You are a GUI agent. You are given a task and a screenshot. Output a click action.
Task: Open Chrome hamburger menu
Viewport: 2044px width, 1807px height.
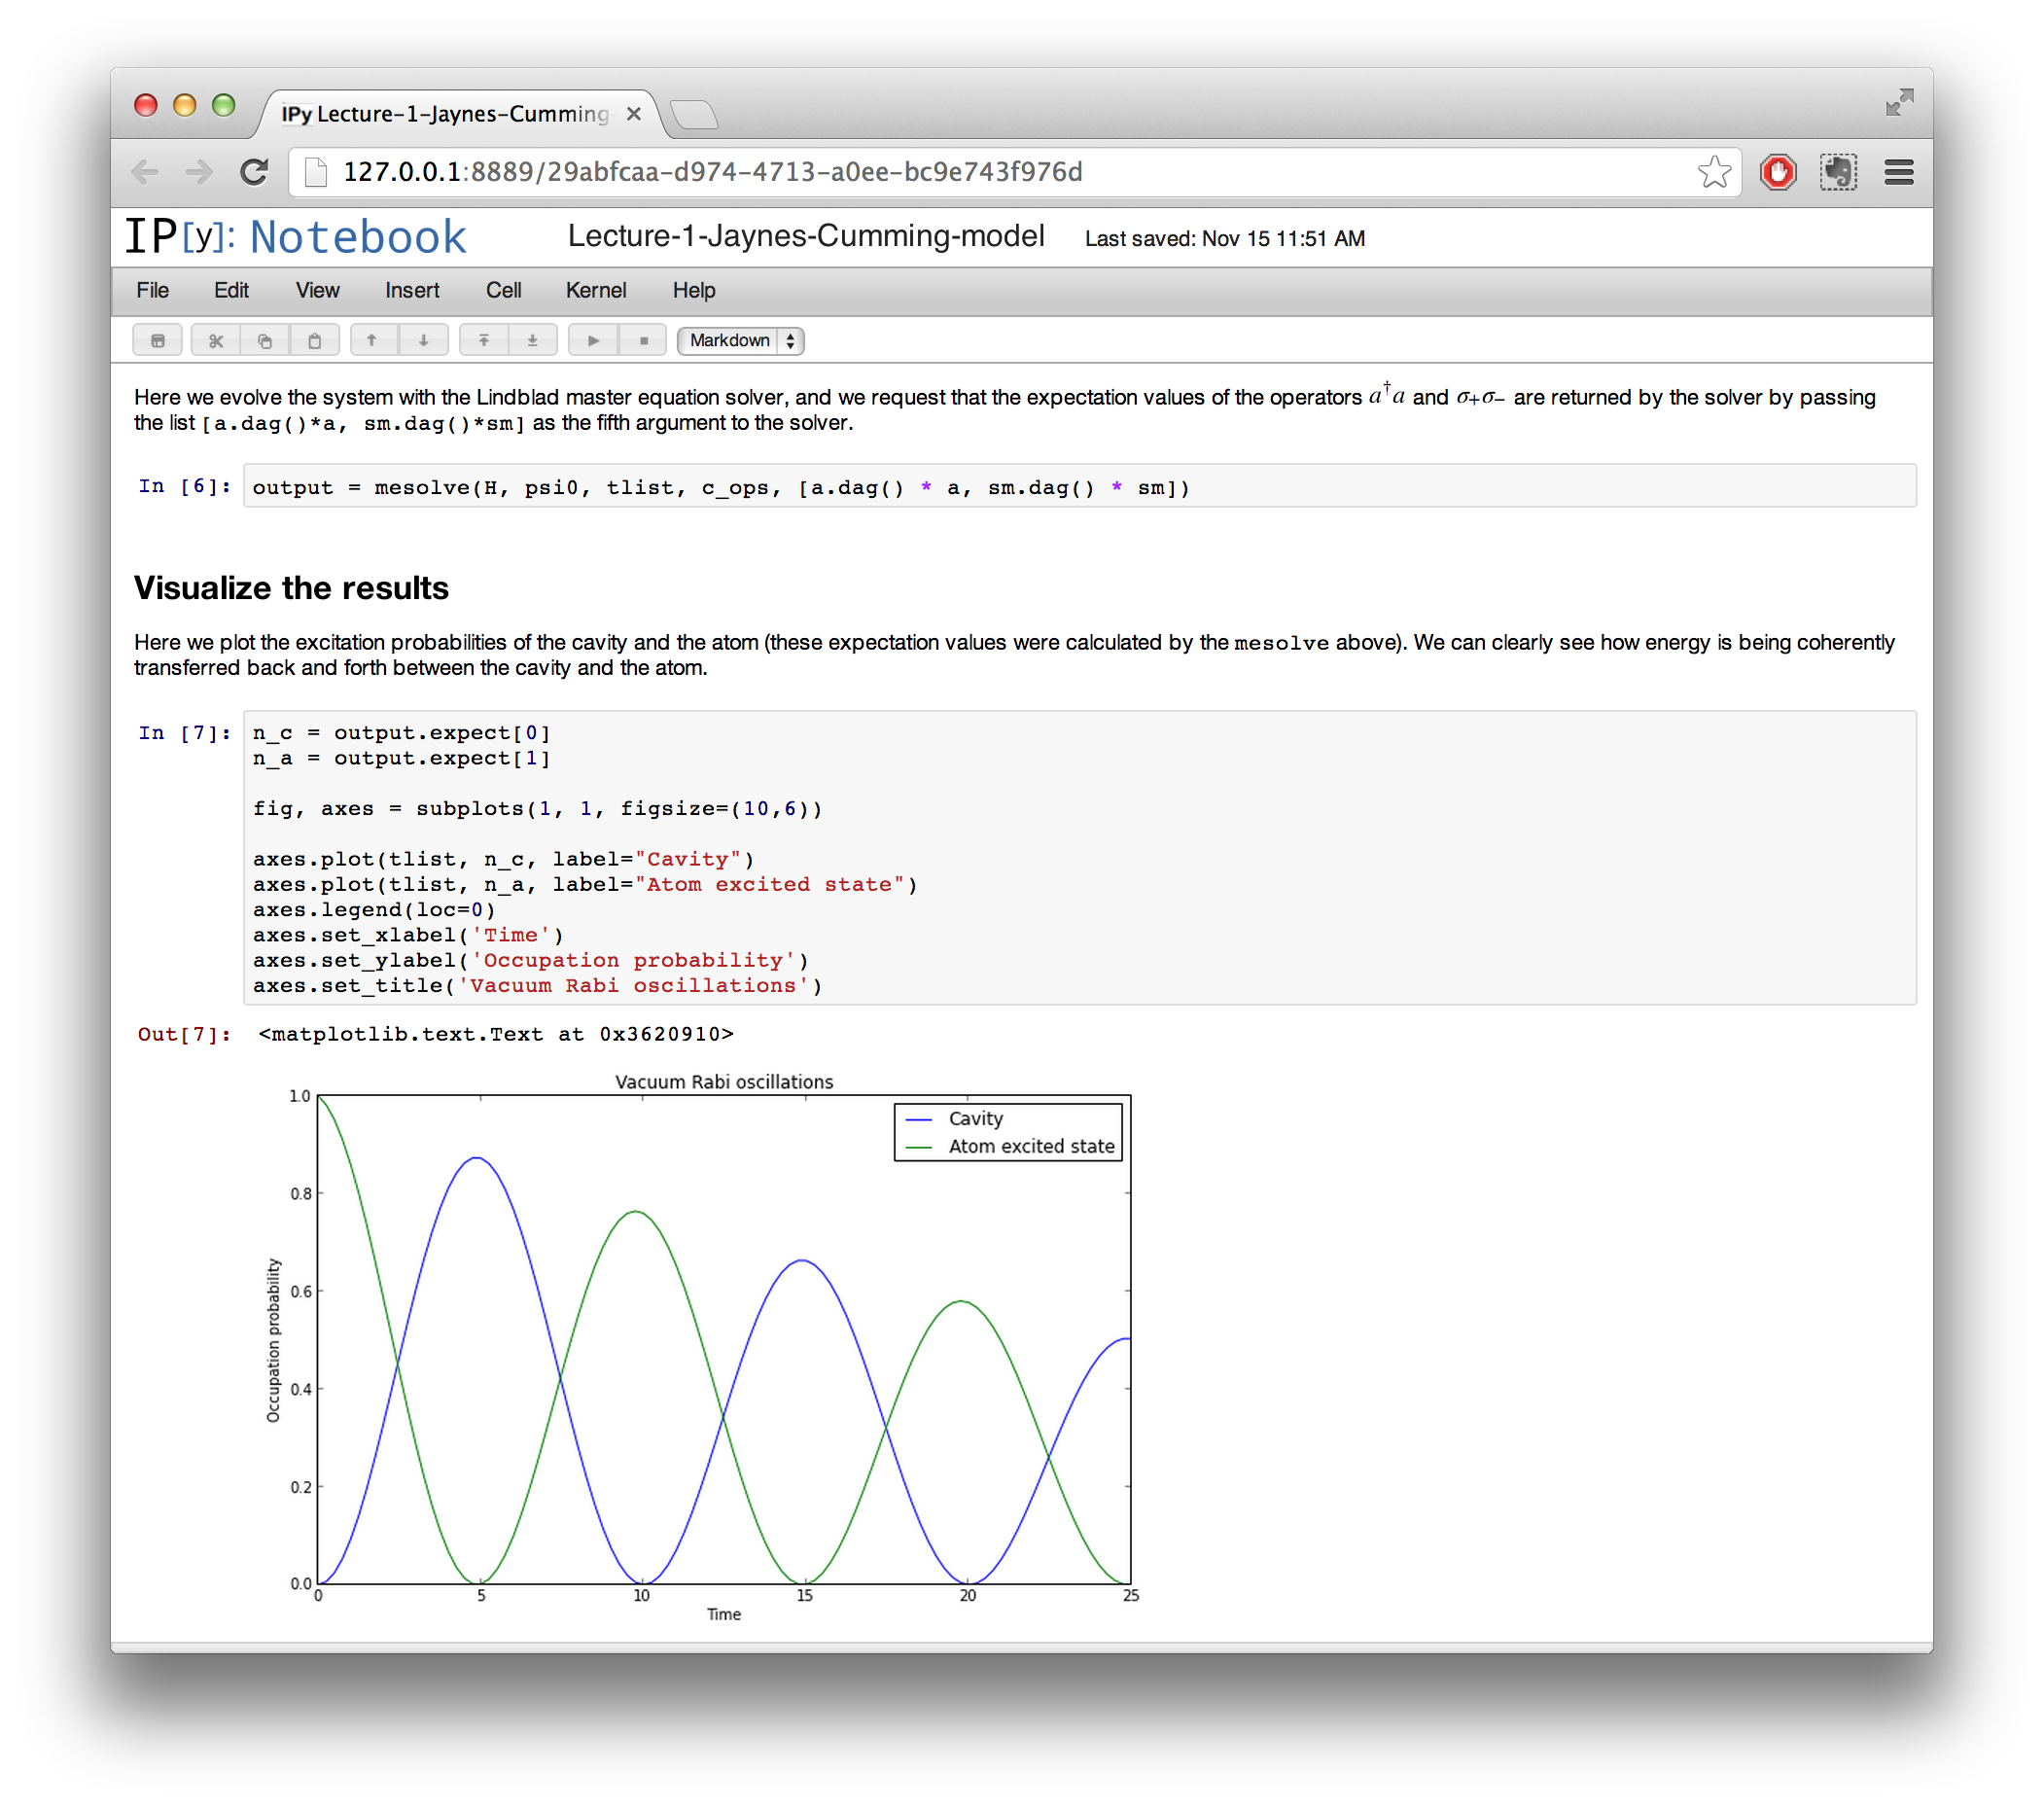click(x=1898, y=172)
